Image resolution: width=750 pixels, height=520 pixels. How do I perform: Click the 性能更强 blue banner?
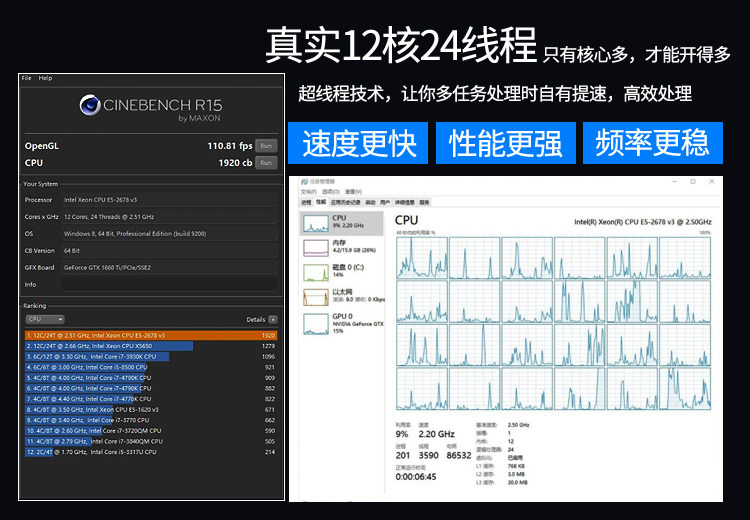[506, 143]
